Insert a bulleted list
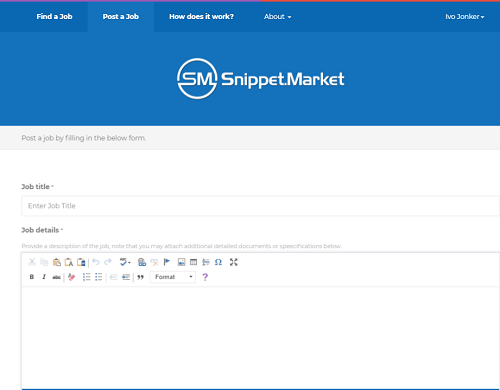500x390 pixels. 99,277
